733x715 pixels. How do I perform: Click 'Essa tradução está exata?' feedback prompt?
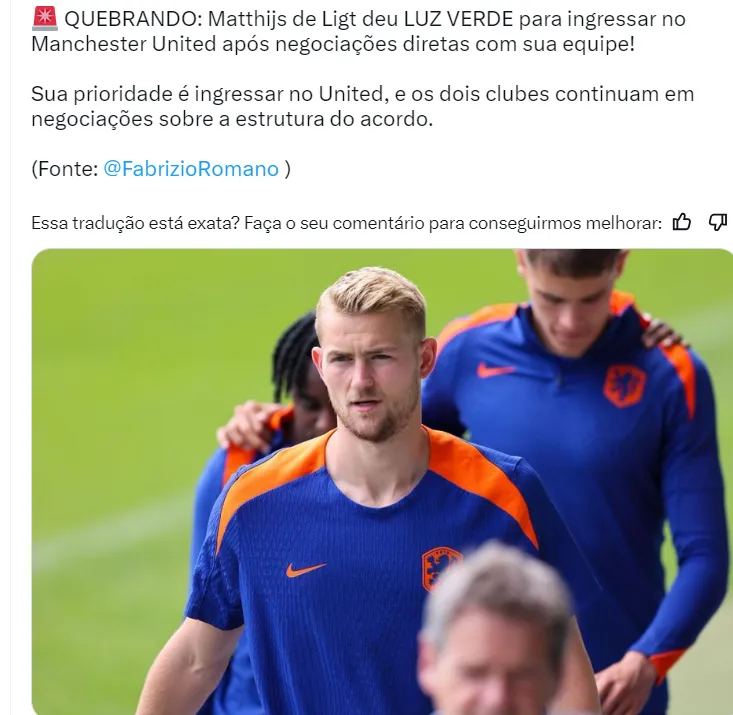point(135,223)
